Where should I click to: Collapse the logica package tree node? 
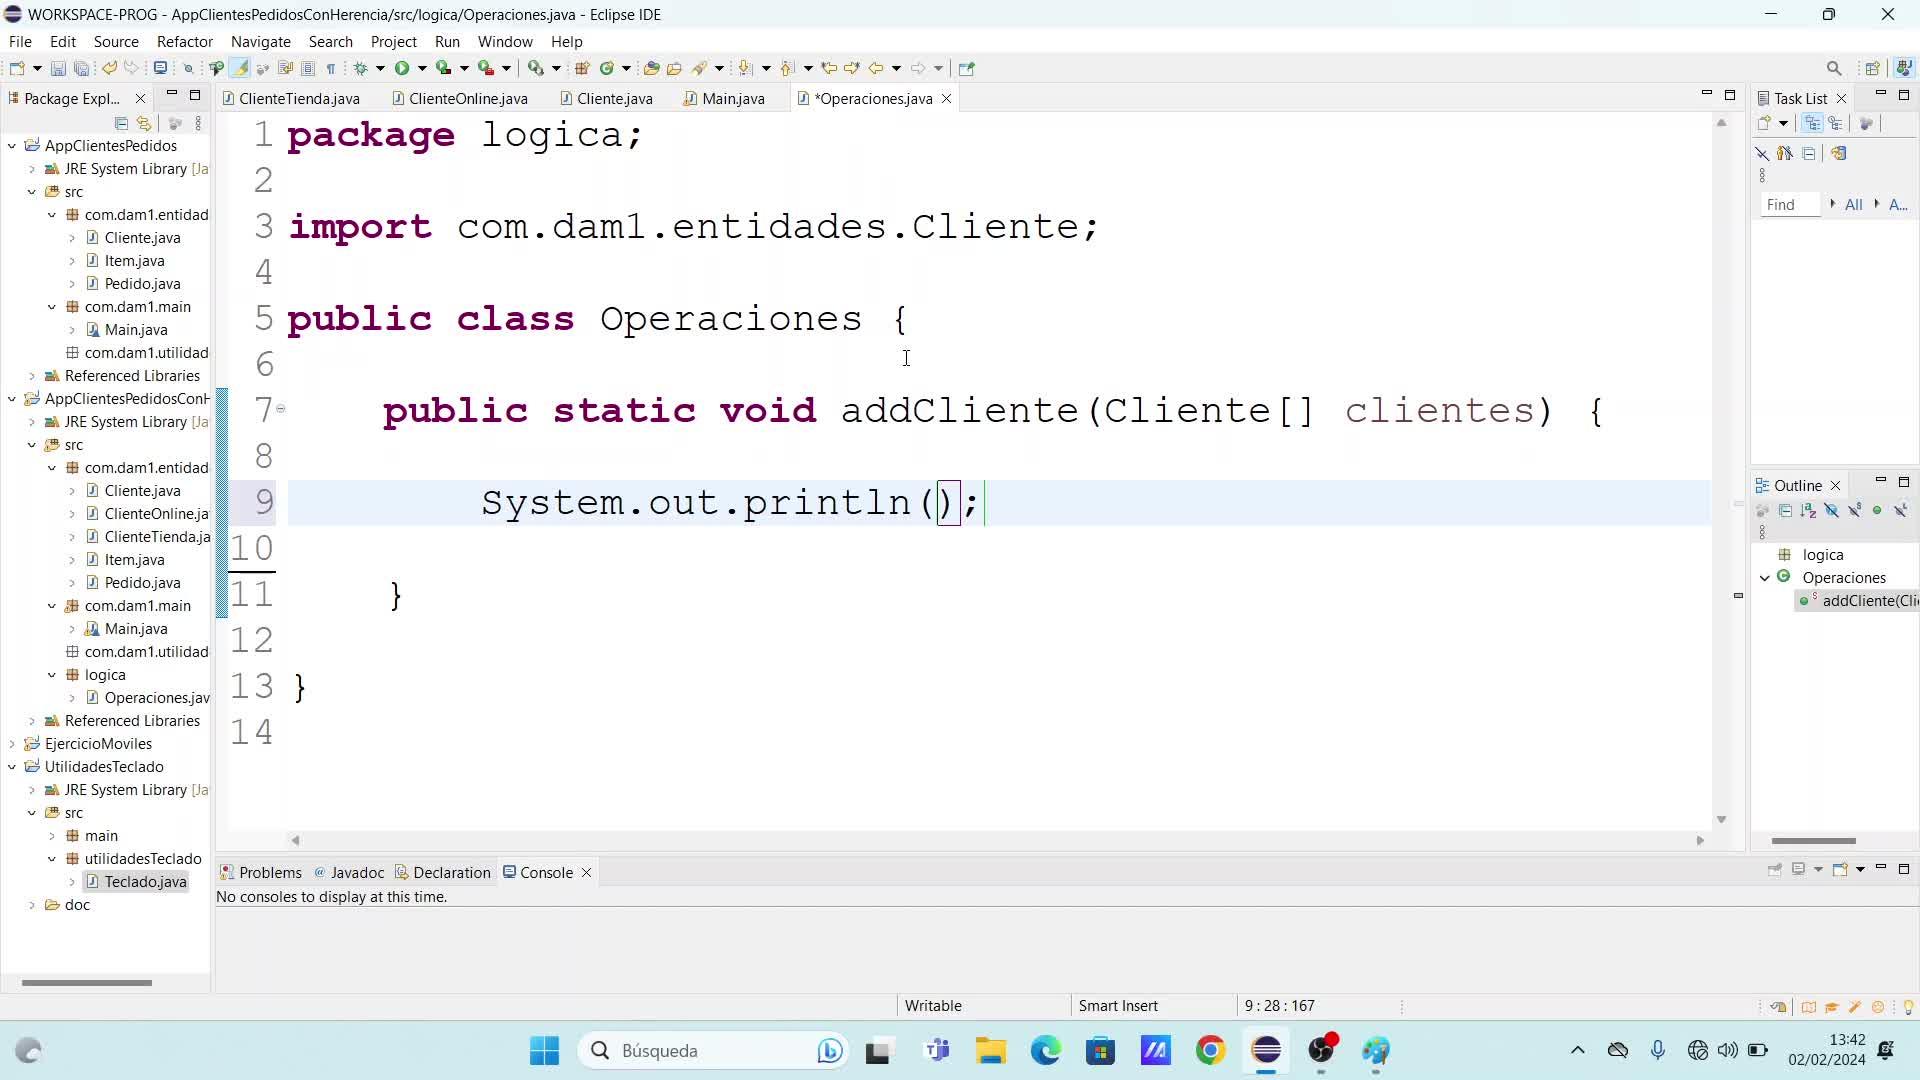pyautogui.click(x=52, y=675)
